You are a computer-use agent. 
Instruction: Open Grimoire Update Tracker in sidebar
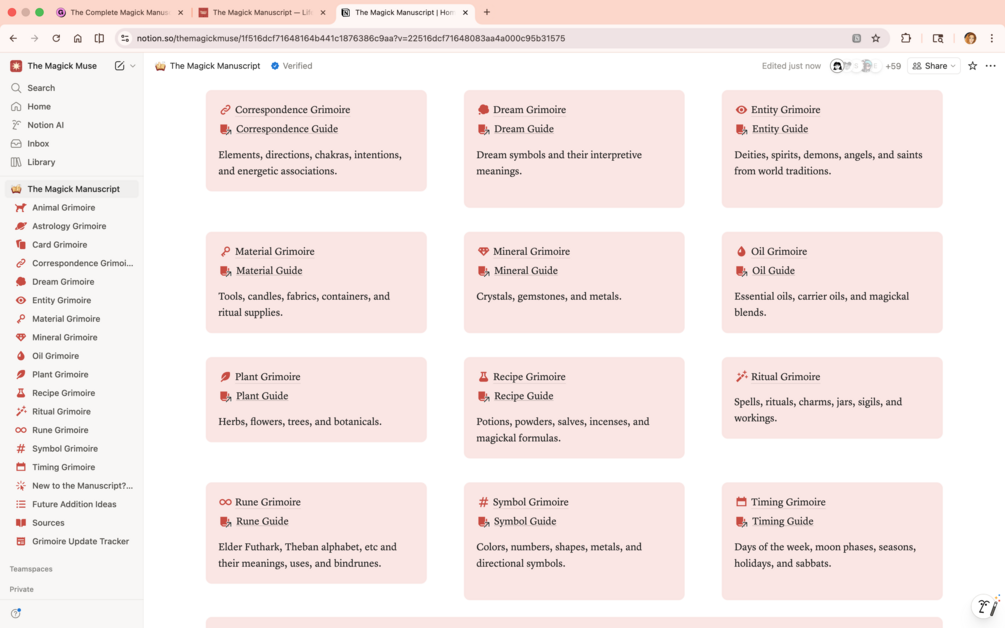81,541
